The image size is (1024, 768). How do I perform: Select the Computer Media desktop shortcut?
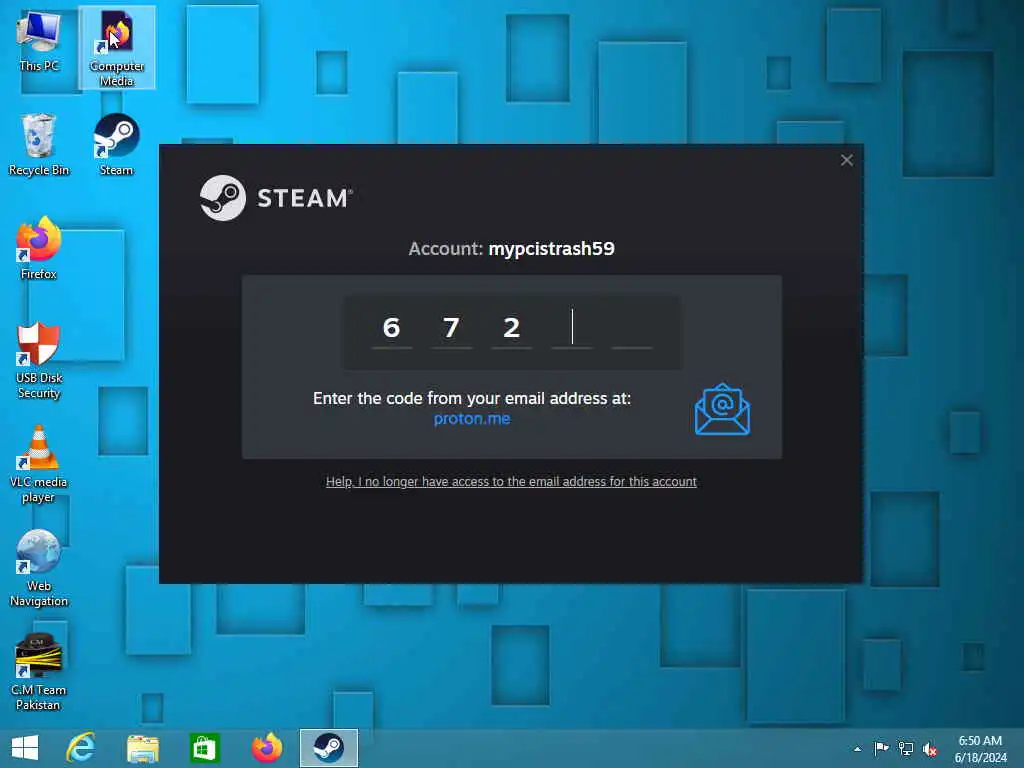[x=116, y=47]
